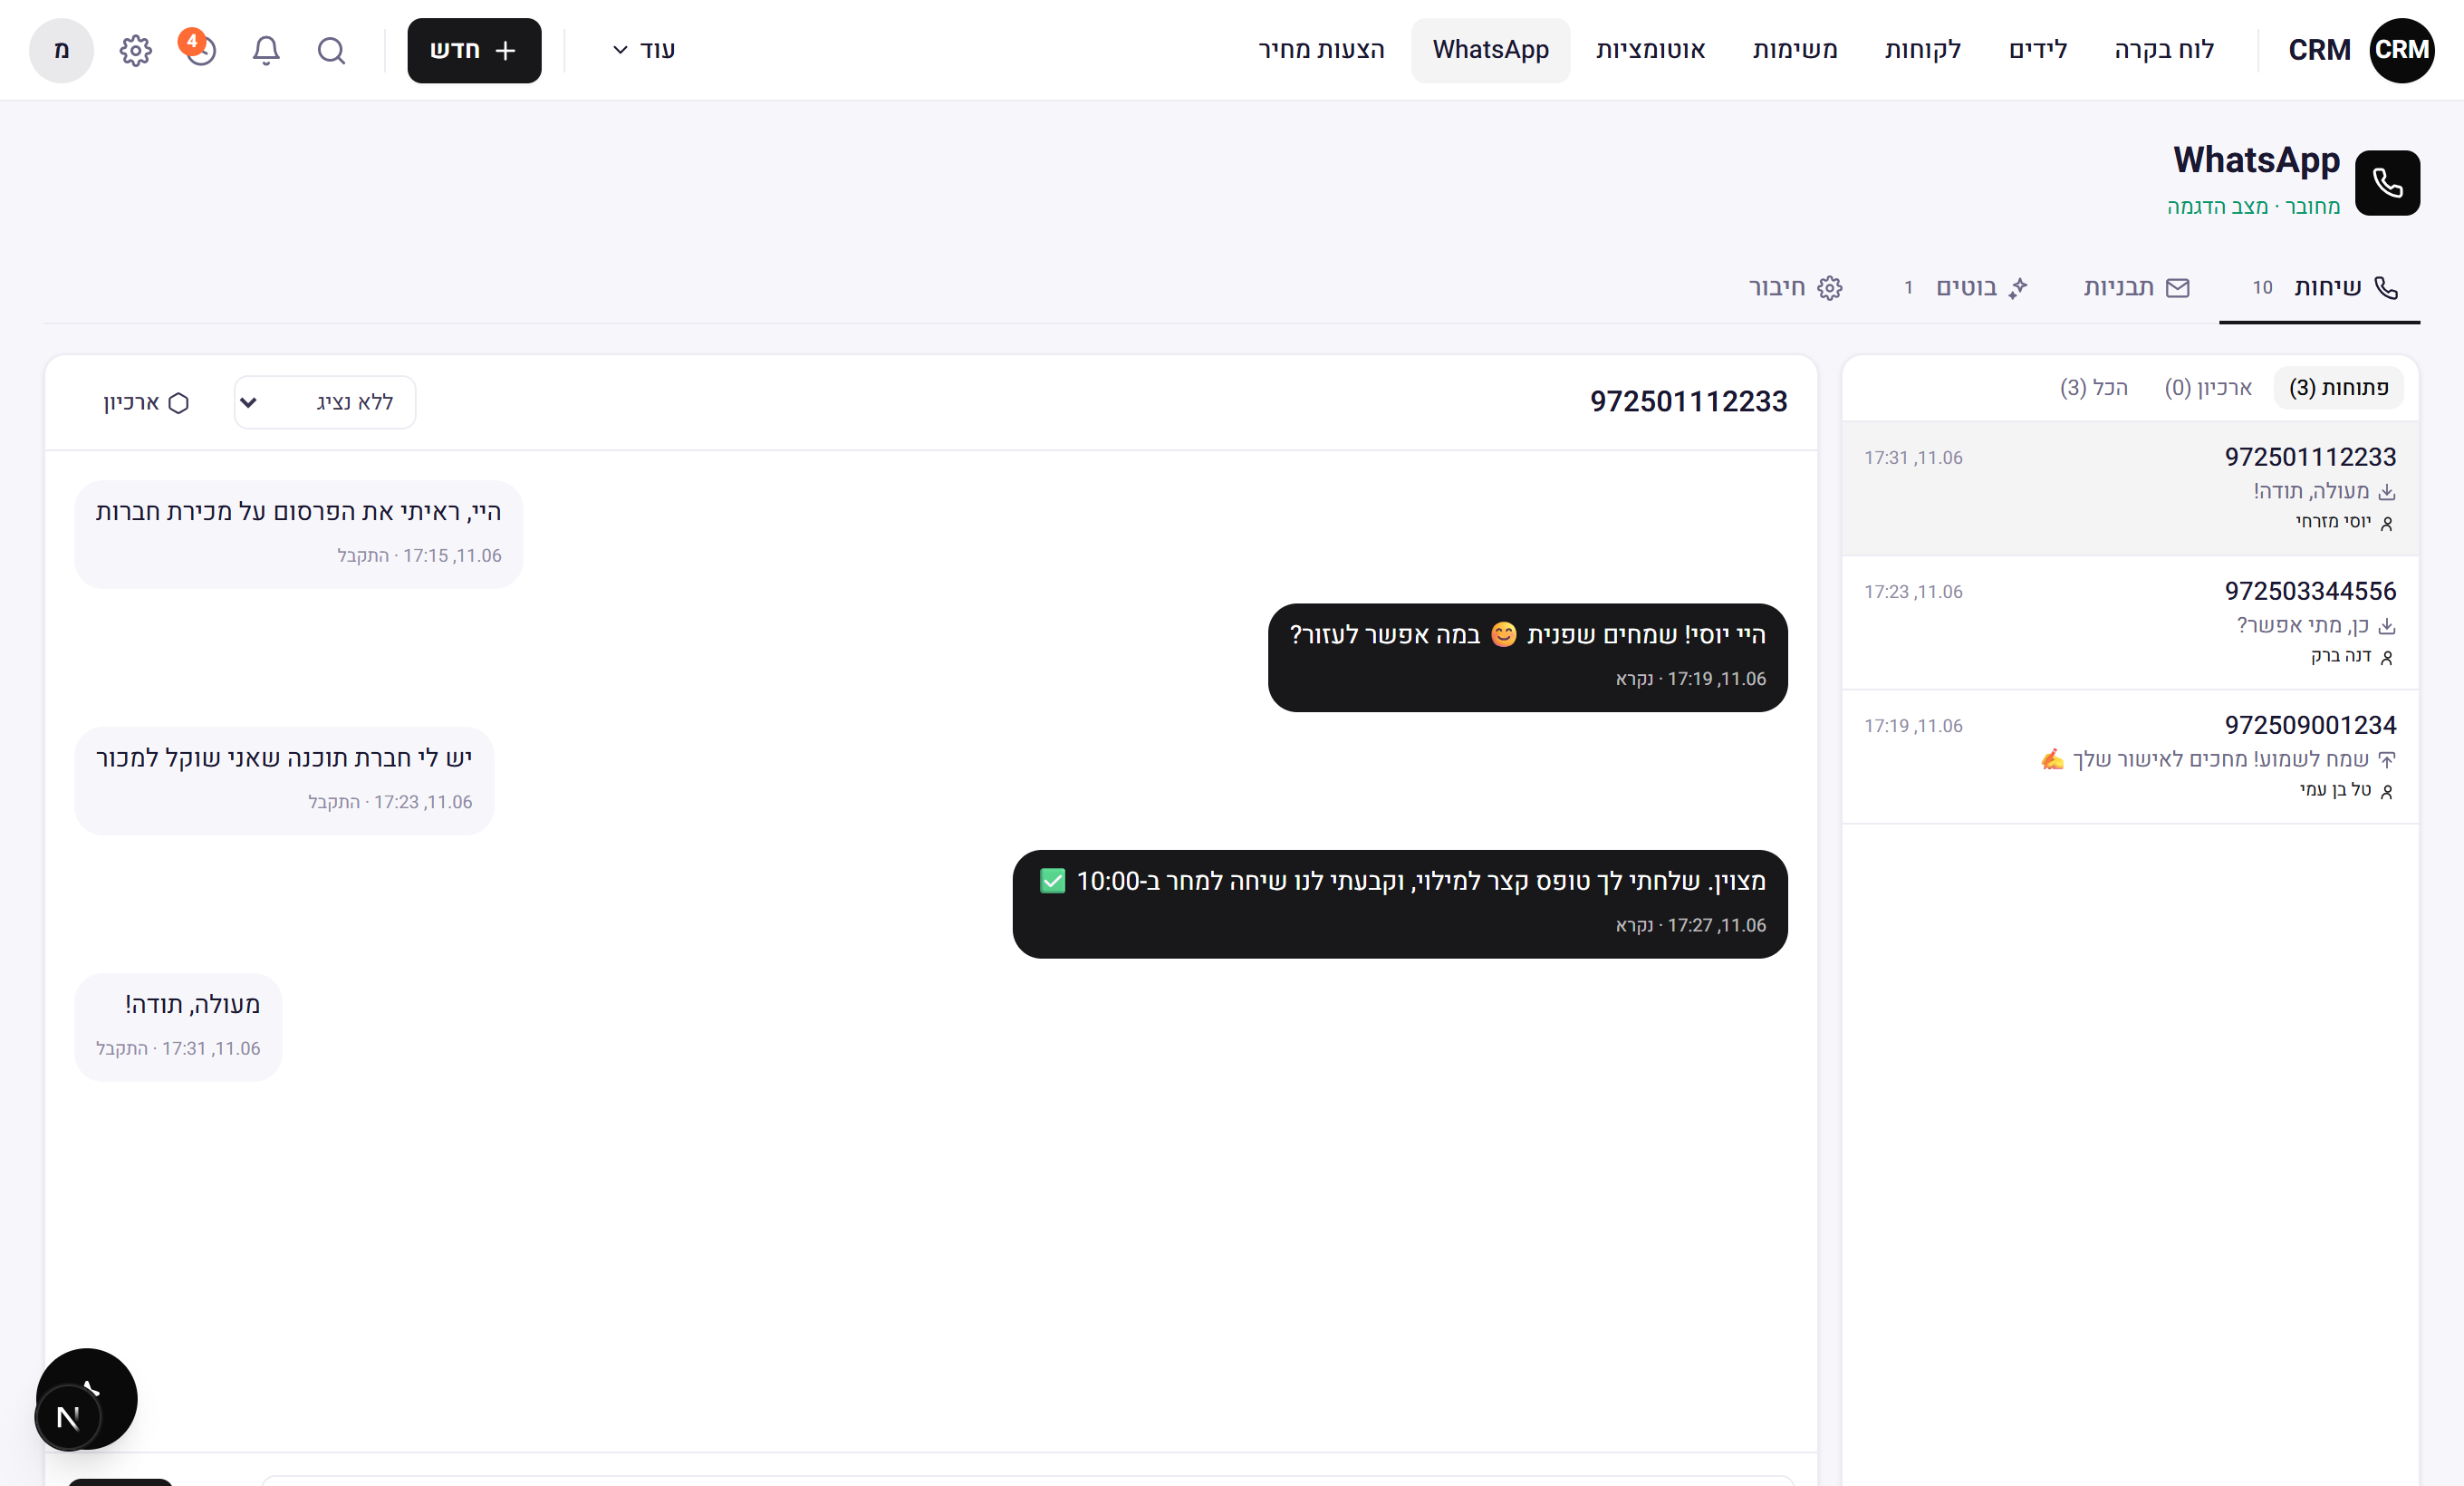The height and width of the screenshot is (1486, 2464).
Task: Click status text מחובר · מצב הדגמה
Action: 2253,207
